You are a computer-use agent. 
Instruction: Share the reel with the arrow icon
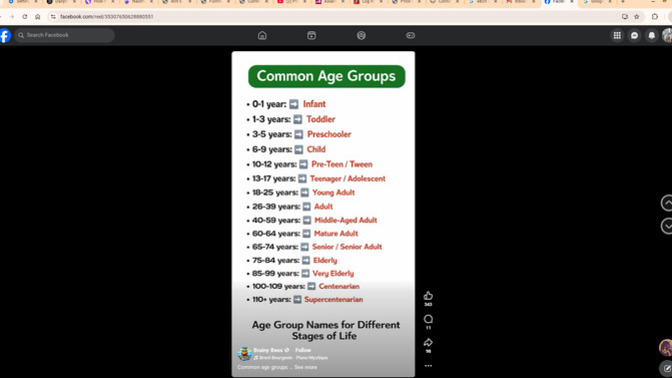[428, 342]
